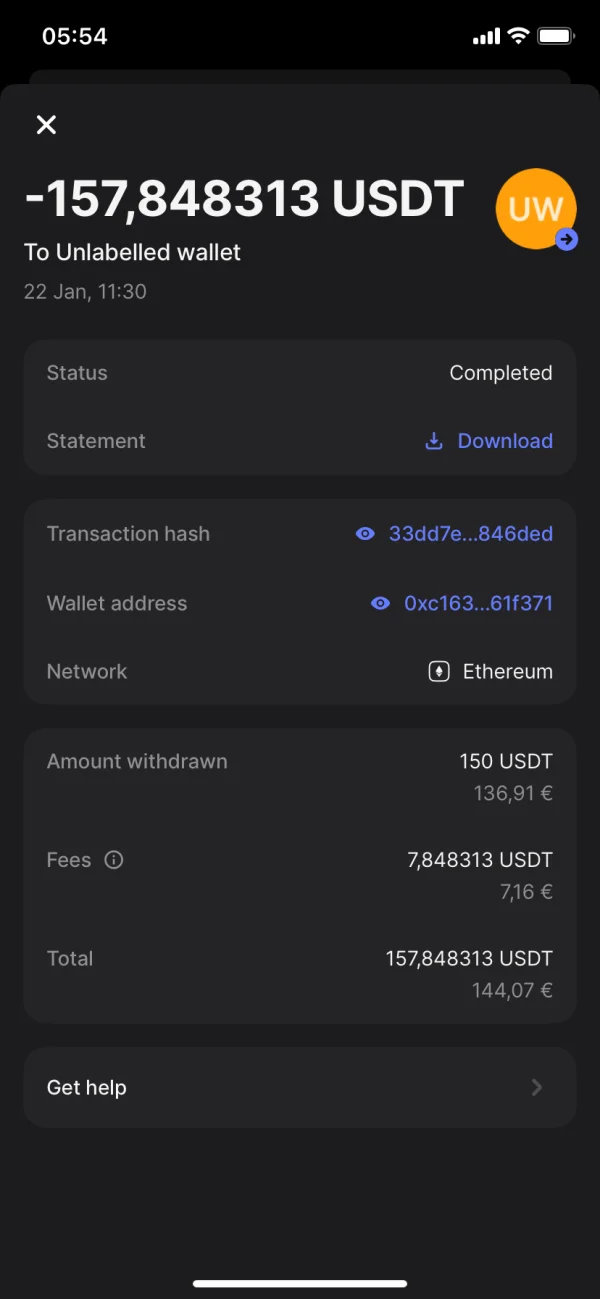The width and height of the screenshot is (600, 1299).
Task: Select the Total 157,848313 USDT value
Action: [468, 958]
